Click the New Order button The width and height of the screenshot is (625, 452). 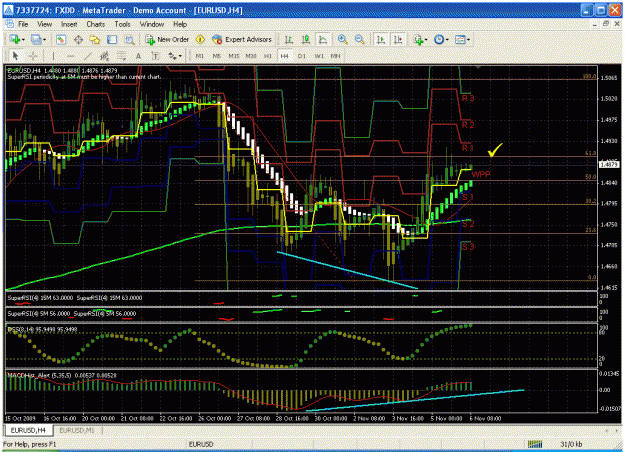pos(167,39)
